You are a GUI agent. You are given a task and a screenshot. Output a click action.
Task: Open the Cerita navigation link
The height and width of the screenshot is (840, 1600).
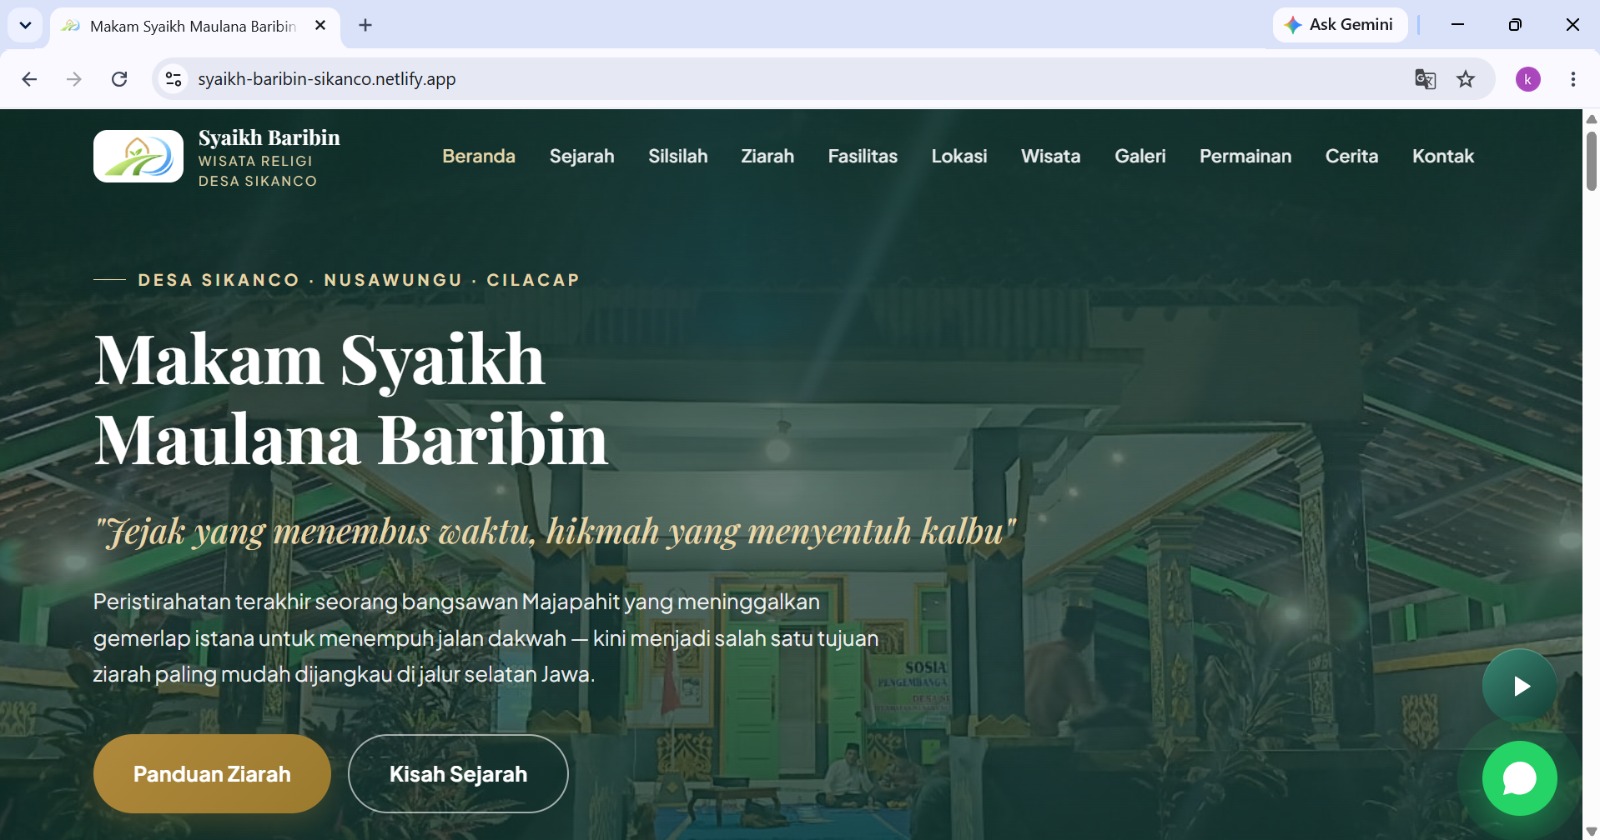[x=1352, y=156]
